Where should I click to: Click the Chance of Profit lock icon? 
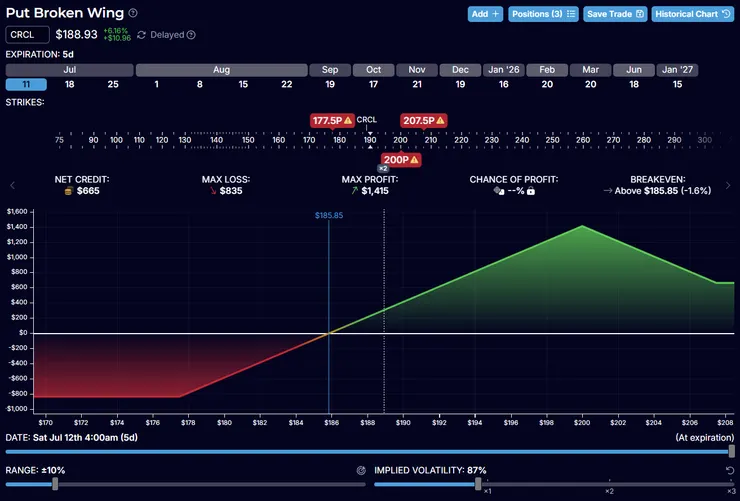(x=531, y=191)
